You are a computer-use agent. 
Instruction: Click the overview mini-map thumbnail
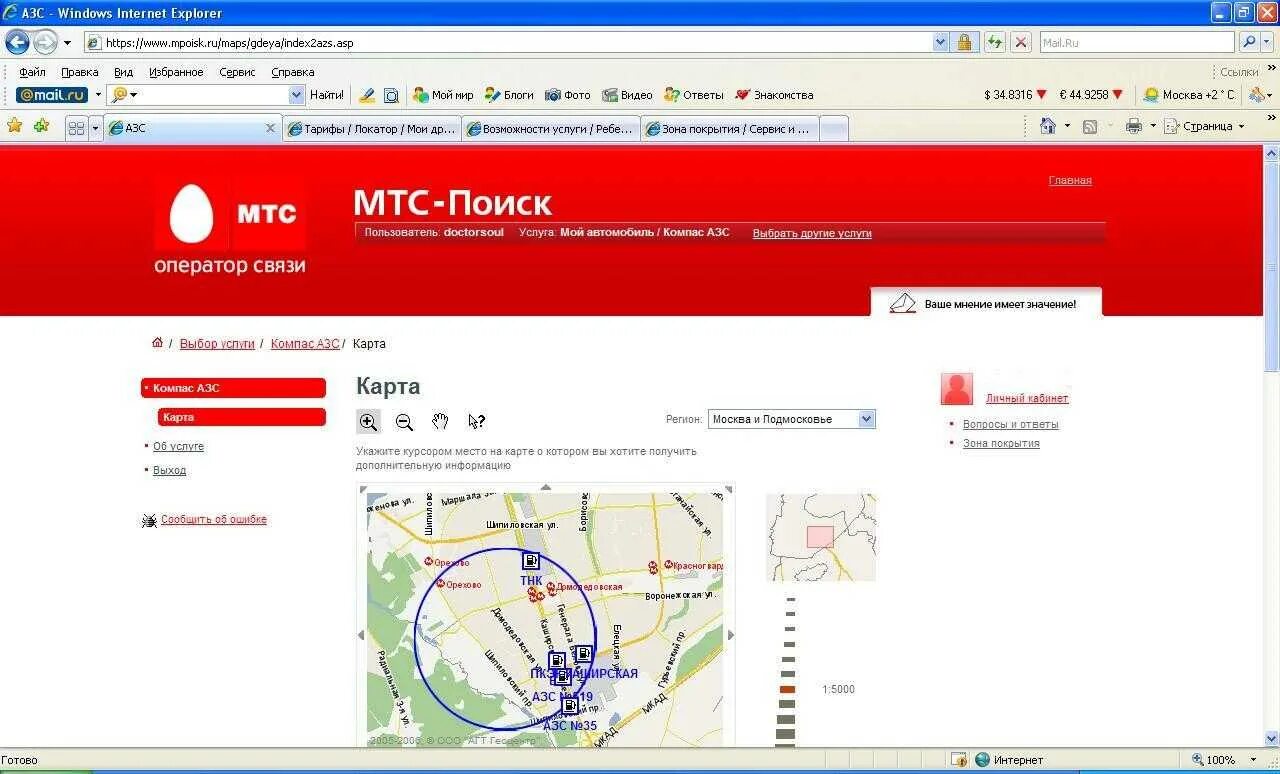click(x=821, y=537)
